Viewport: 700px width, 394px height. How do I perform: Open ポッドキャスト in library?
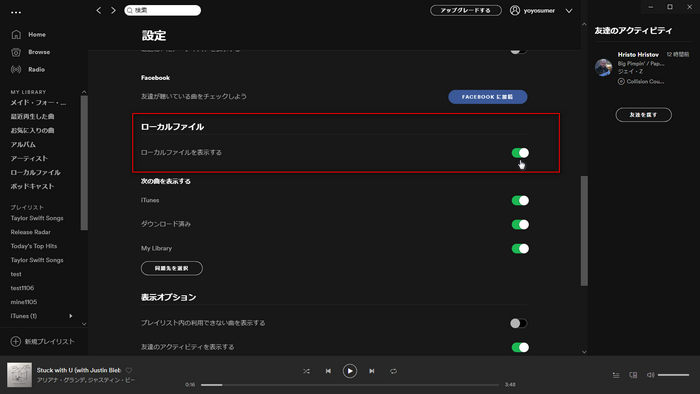click(32, 186)
